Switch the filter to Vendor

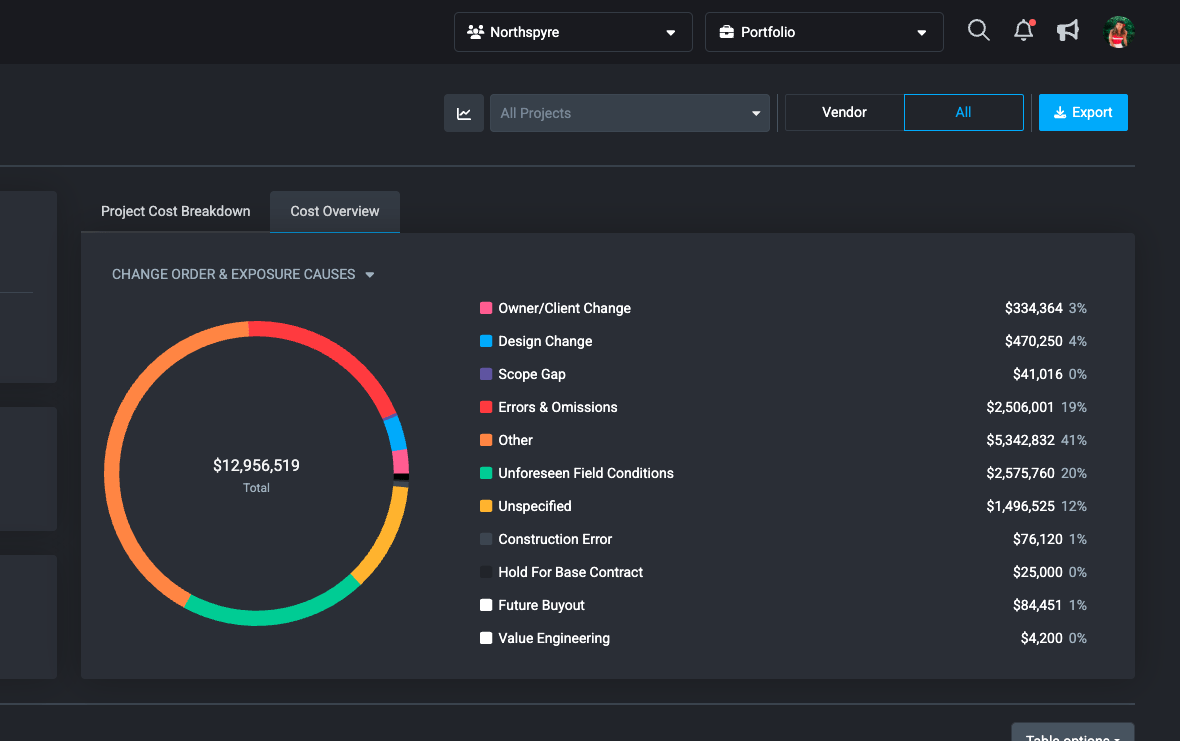[844, 112]
